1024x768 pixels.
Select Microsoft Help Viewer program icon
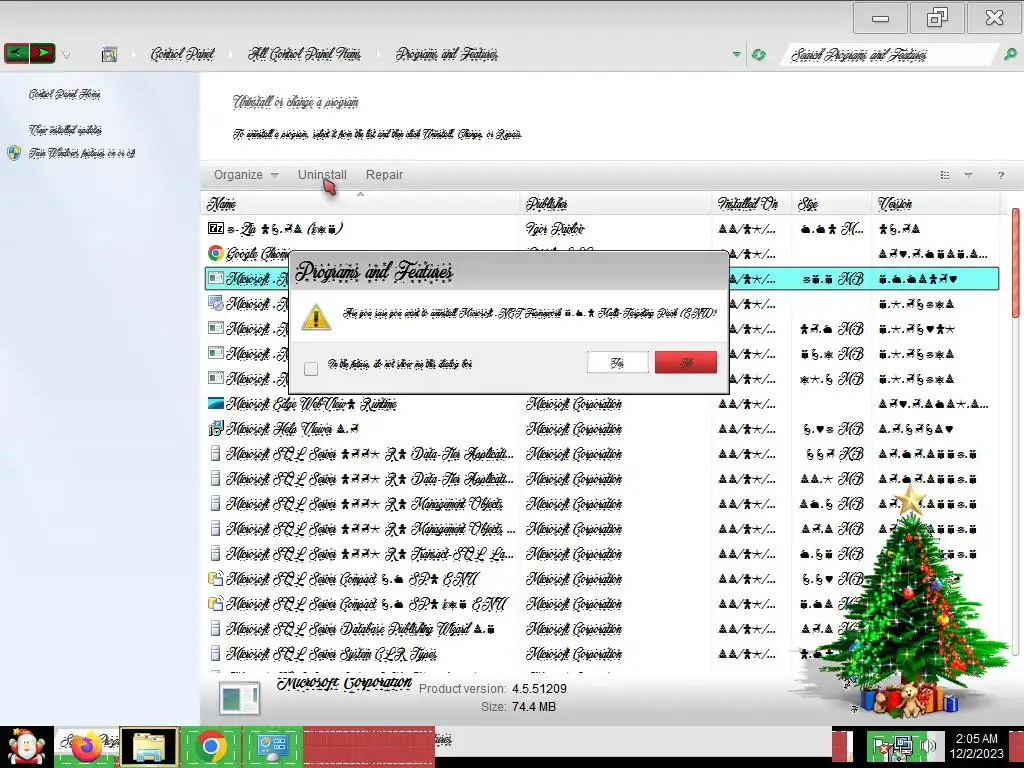(216, 428)
